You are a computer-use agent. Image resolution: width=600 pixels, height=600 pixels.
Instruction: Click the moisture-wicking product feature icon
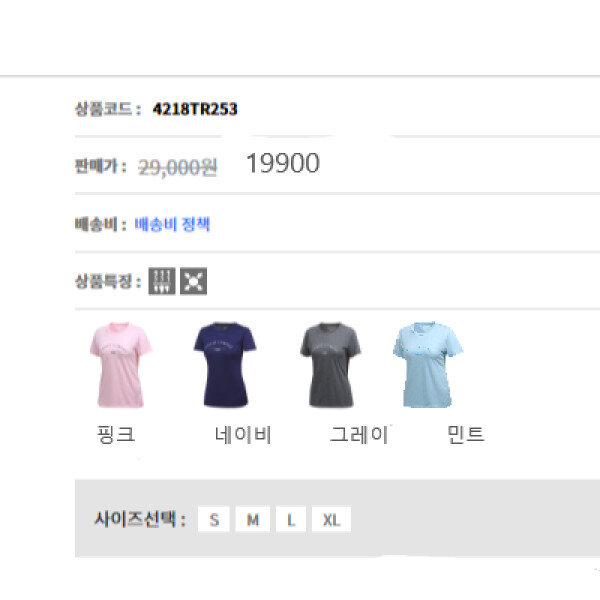click(x=162, y=281)
